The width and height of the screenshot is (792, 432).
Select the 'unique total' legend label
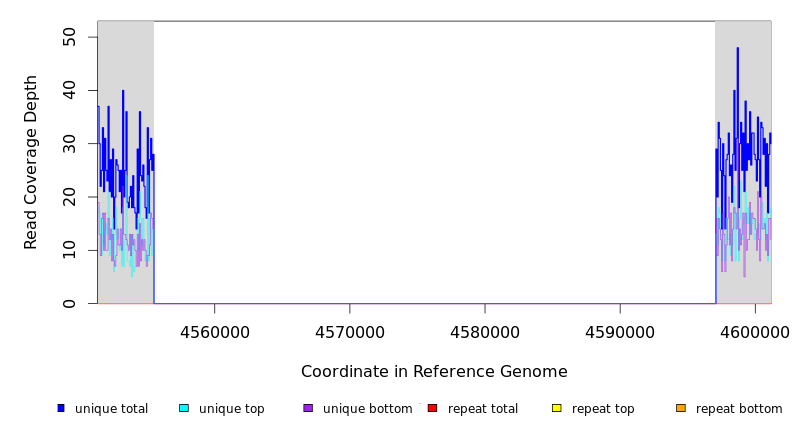point(111,409)
